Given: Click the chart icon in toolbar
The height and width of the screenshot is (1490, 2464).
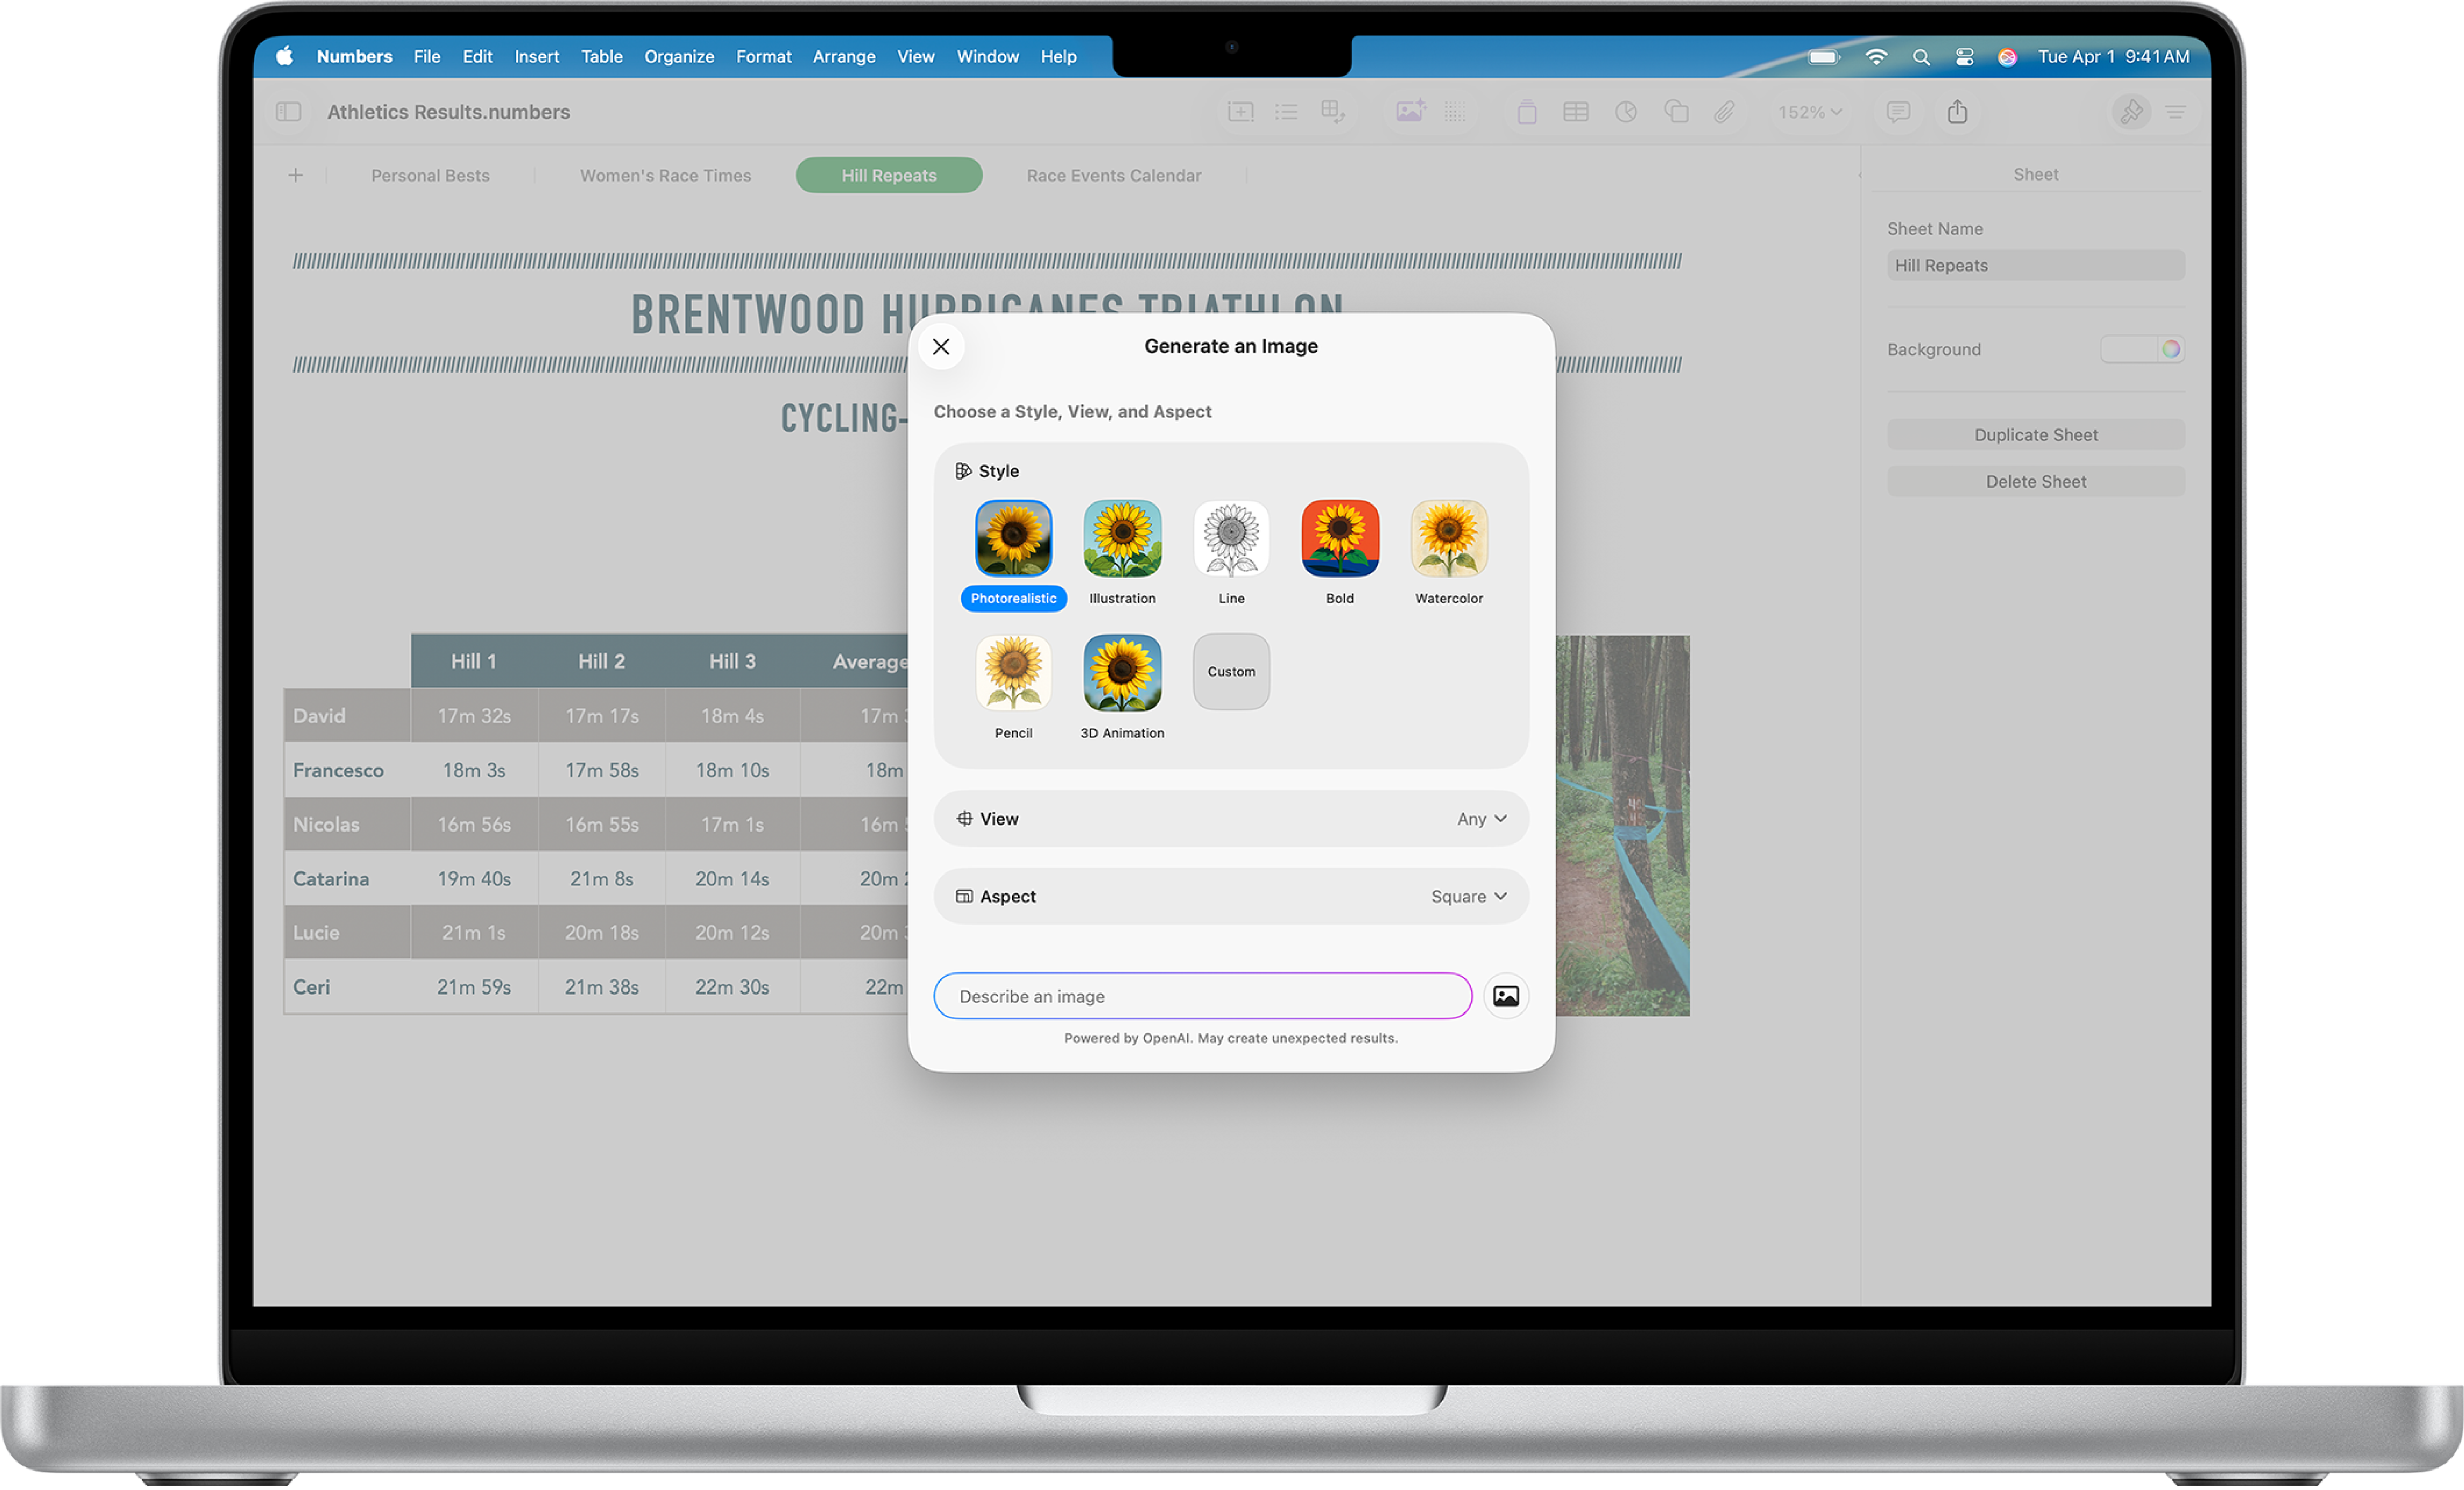Looking at the screenshot, I should coord(1625,112).
